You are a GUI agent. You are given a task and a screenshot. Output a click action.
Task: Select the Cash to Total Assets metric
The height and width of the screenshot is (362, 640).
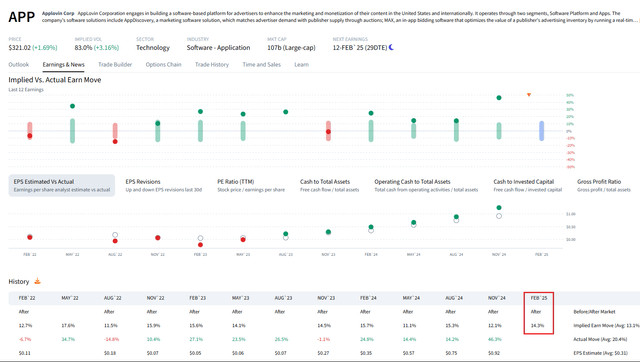pos(330,185)
